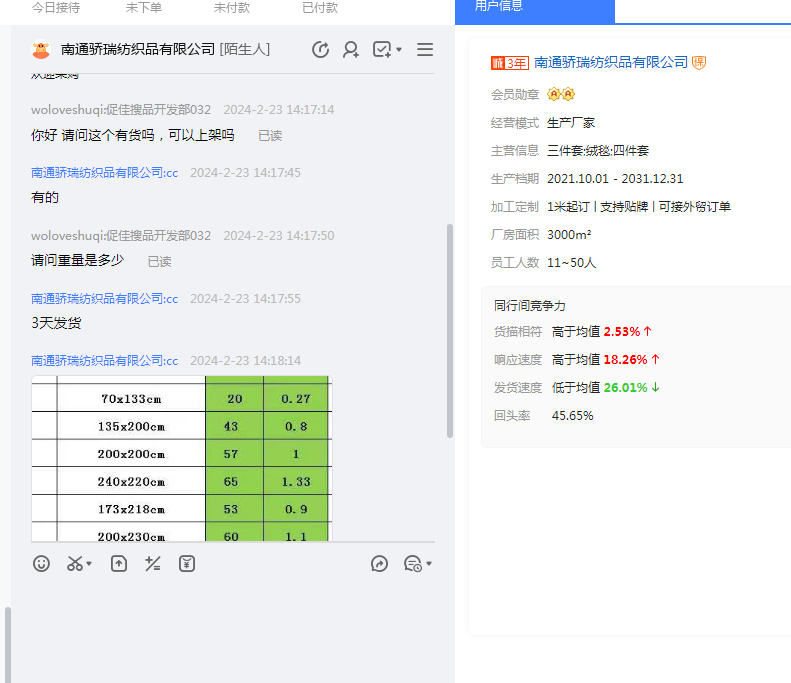The image size is (791, 683).
Task: Open 南通骄瑞纺织品有限公司 link in user info
Action: click(611, 63)
